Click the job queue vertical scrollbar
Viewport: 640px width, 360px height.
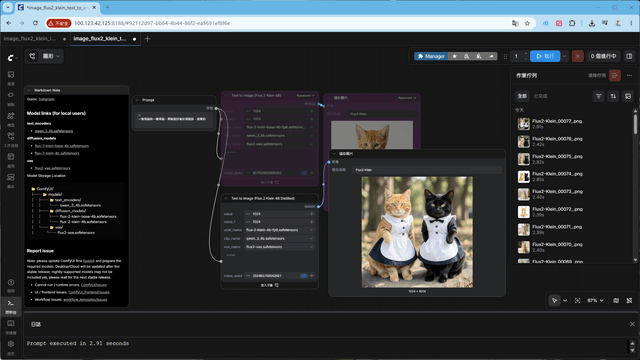point(635,124)
